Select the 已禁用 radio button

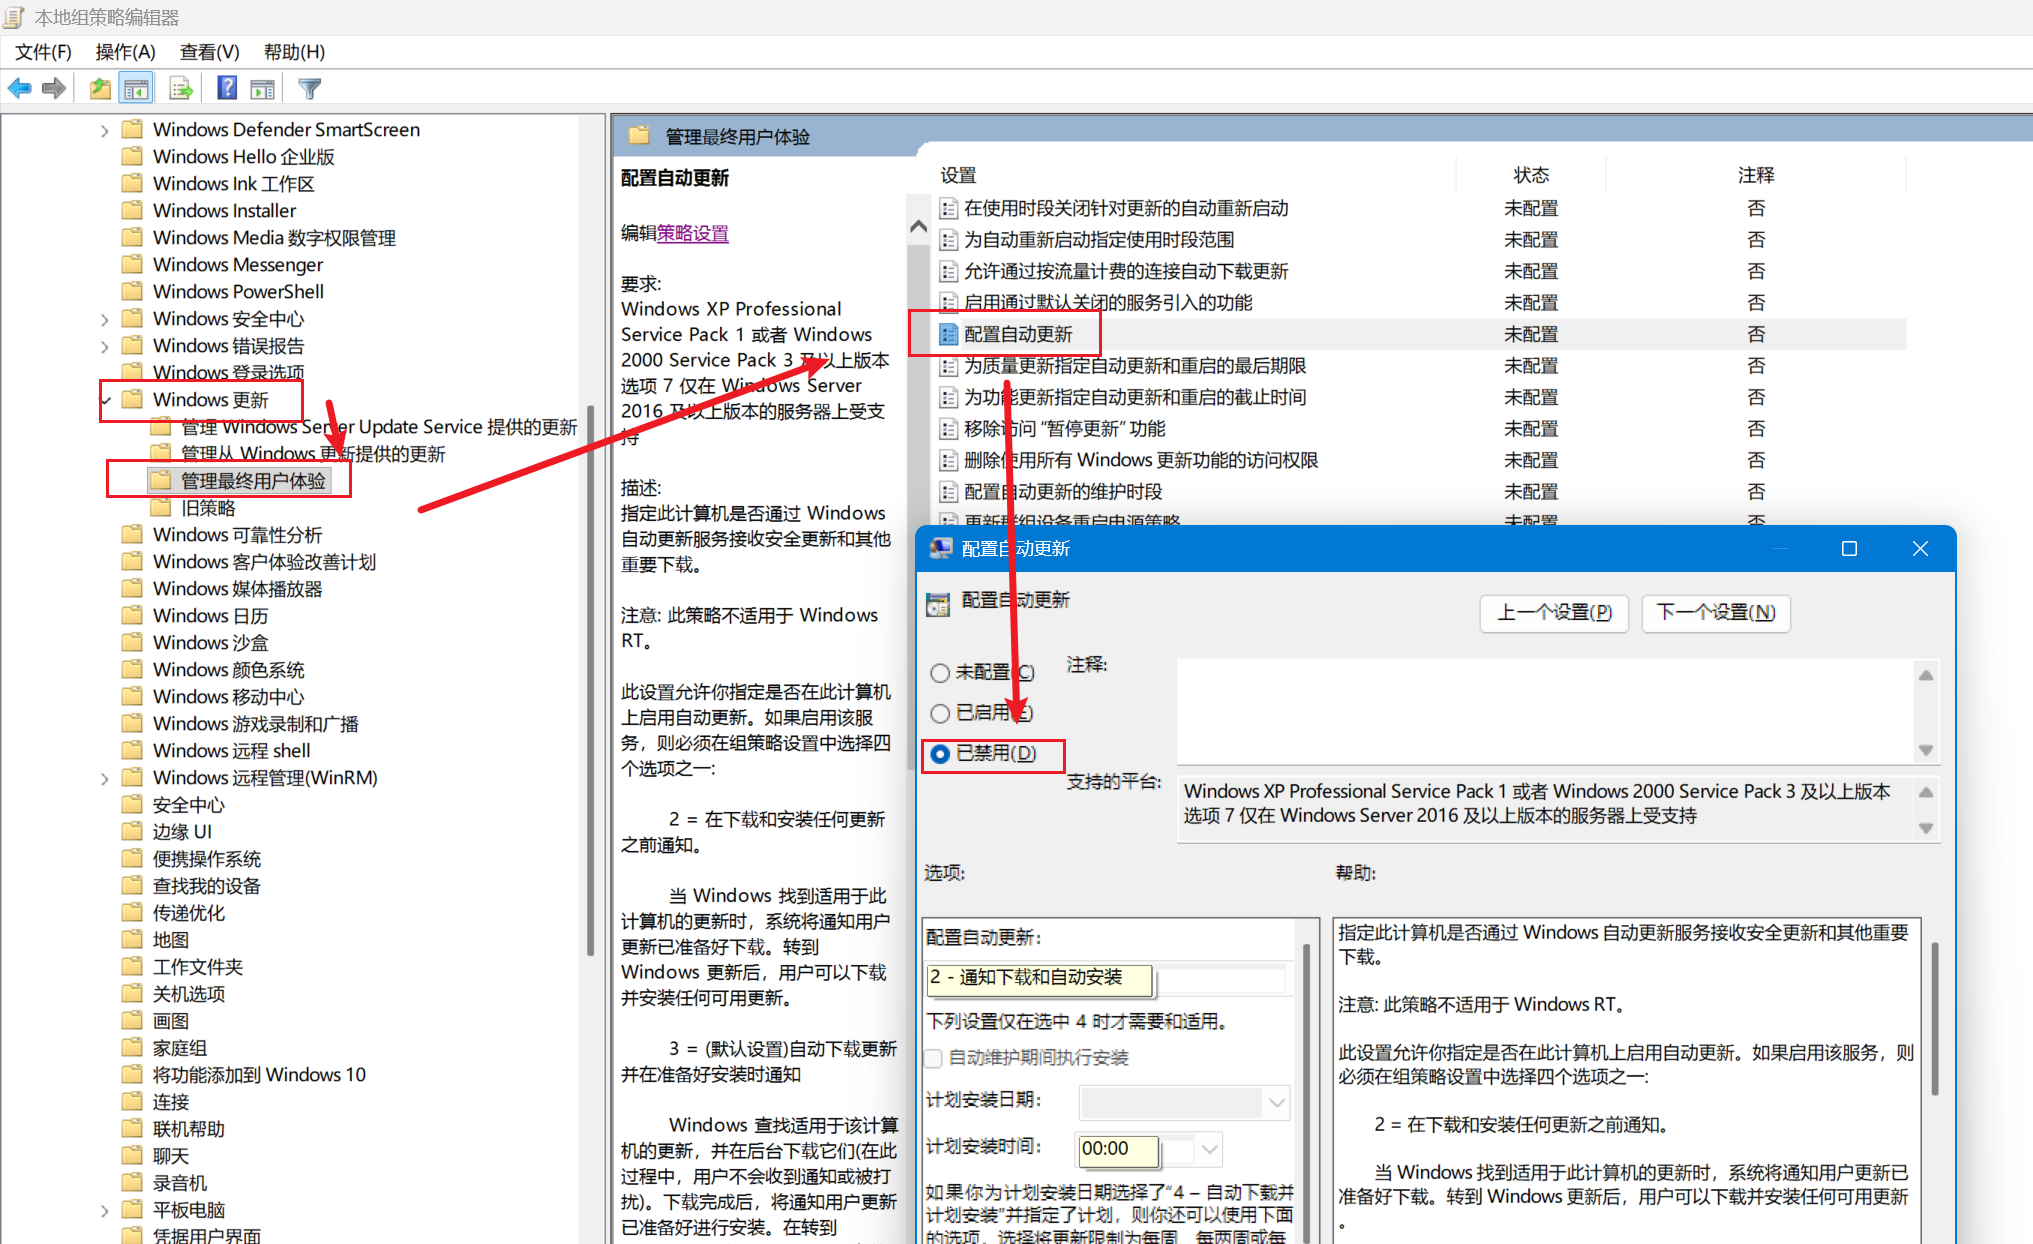point(940,754)
